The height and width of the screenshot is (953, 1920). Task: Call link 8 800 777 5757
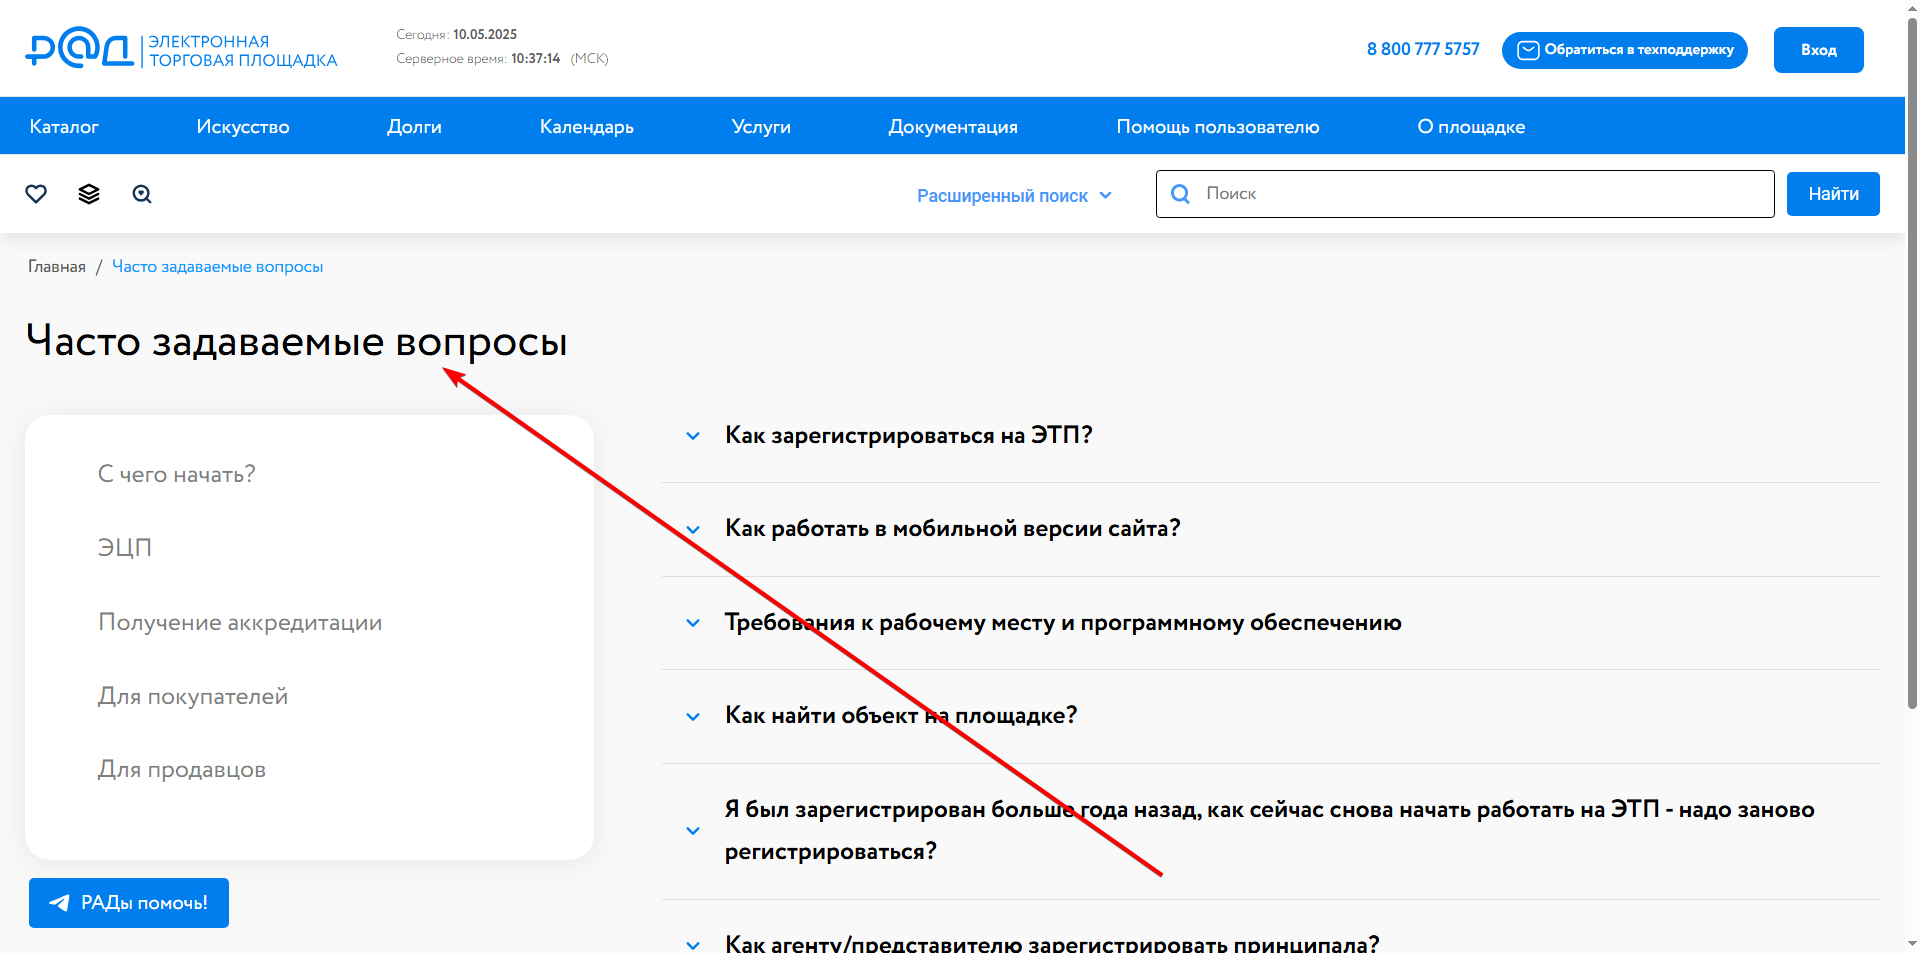pos(1423,49)
